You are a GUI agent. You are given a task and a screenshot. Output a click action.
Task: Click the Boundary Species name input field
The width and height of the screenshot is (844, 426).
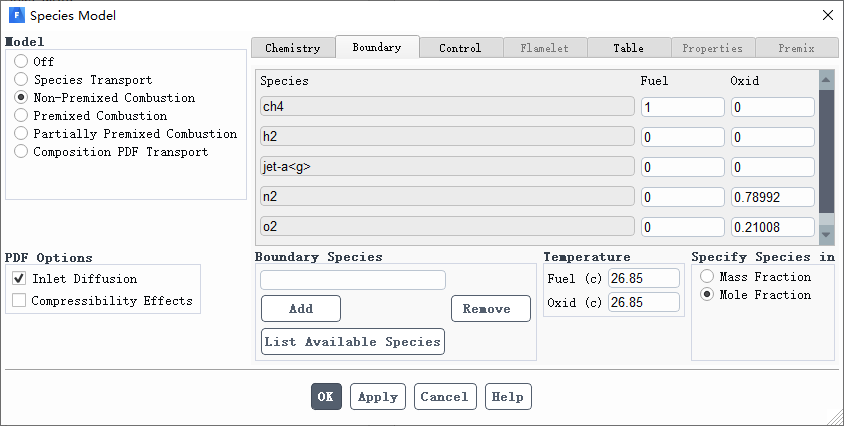pyautogui.click(x=353, y=280)
